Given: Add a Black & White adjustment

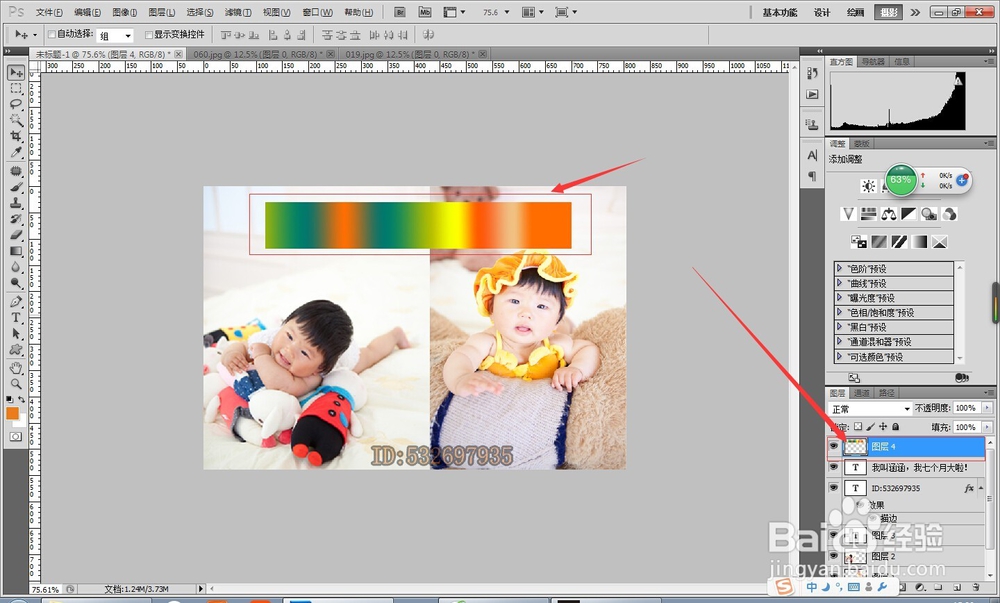Looking at the screenshot, I should click(x=909, y=214).
